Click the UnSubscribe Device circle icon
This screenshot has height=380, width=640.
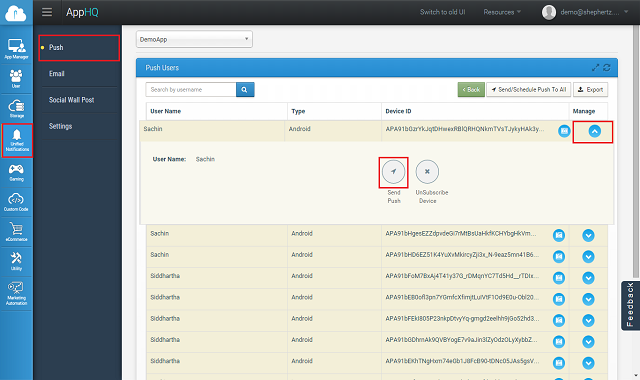(x=427, y=171)
